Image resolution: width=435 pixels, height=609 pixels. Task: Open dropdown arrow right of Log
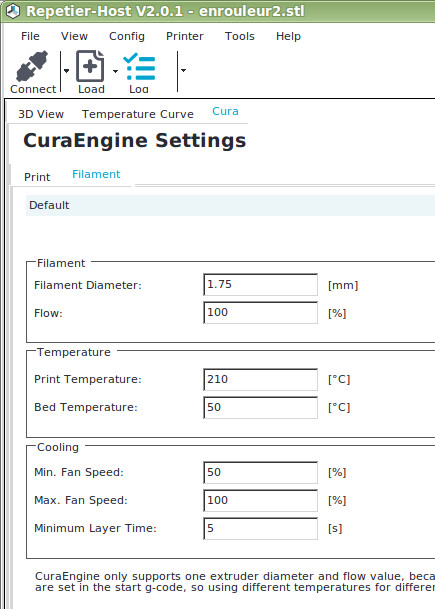click(183, 70)
